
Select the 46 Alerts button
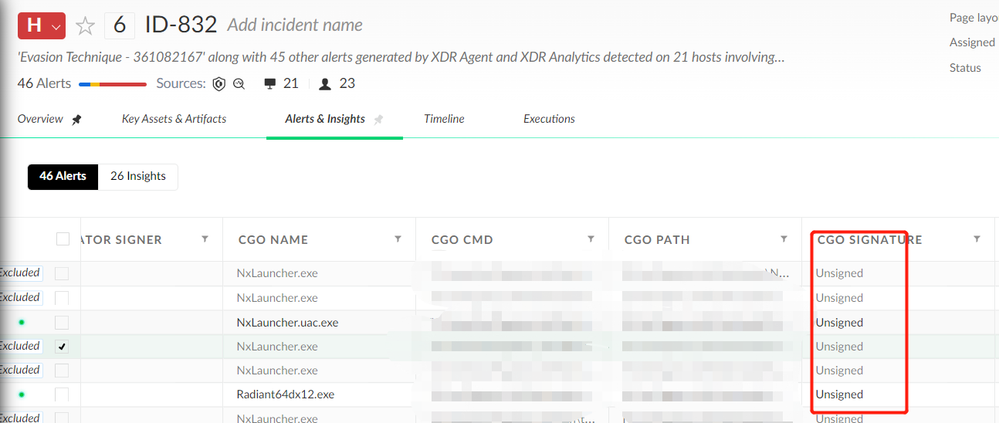63,176
